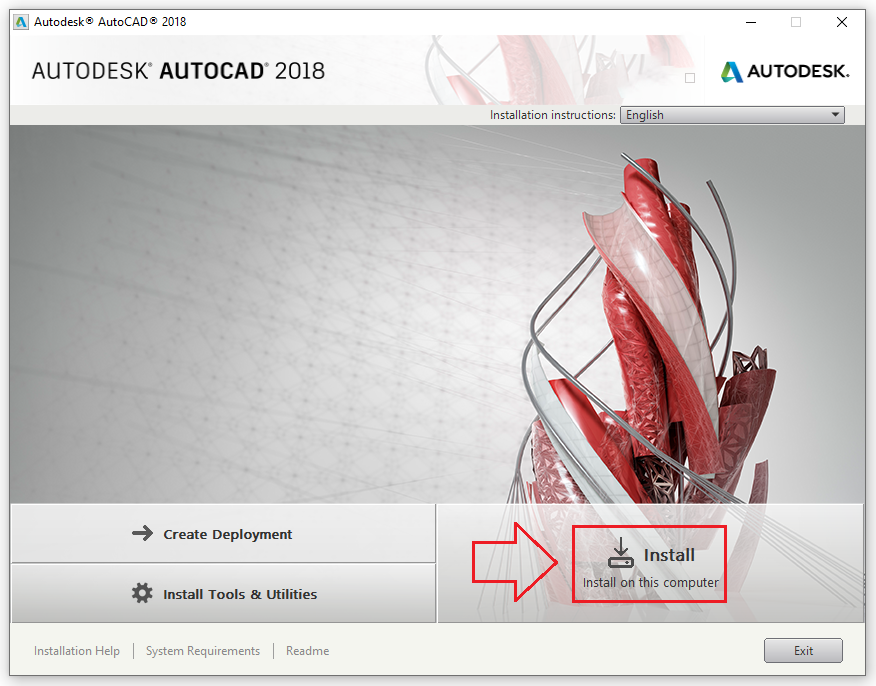The image size is (876, 686).
Task: View System Requirements link
Action: 203,651
